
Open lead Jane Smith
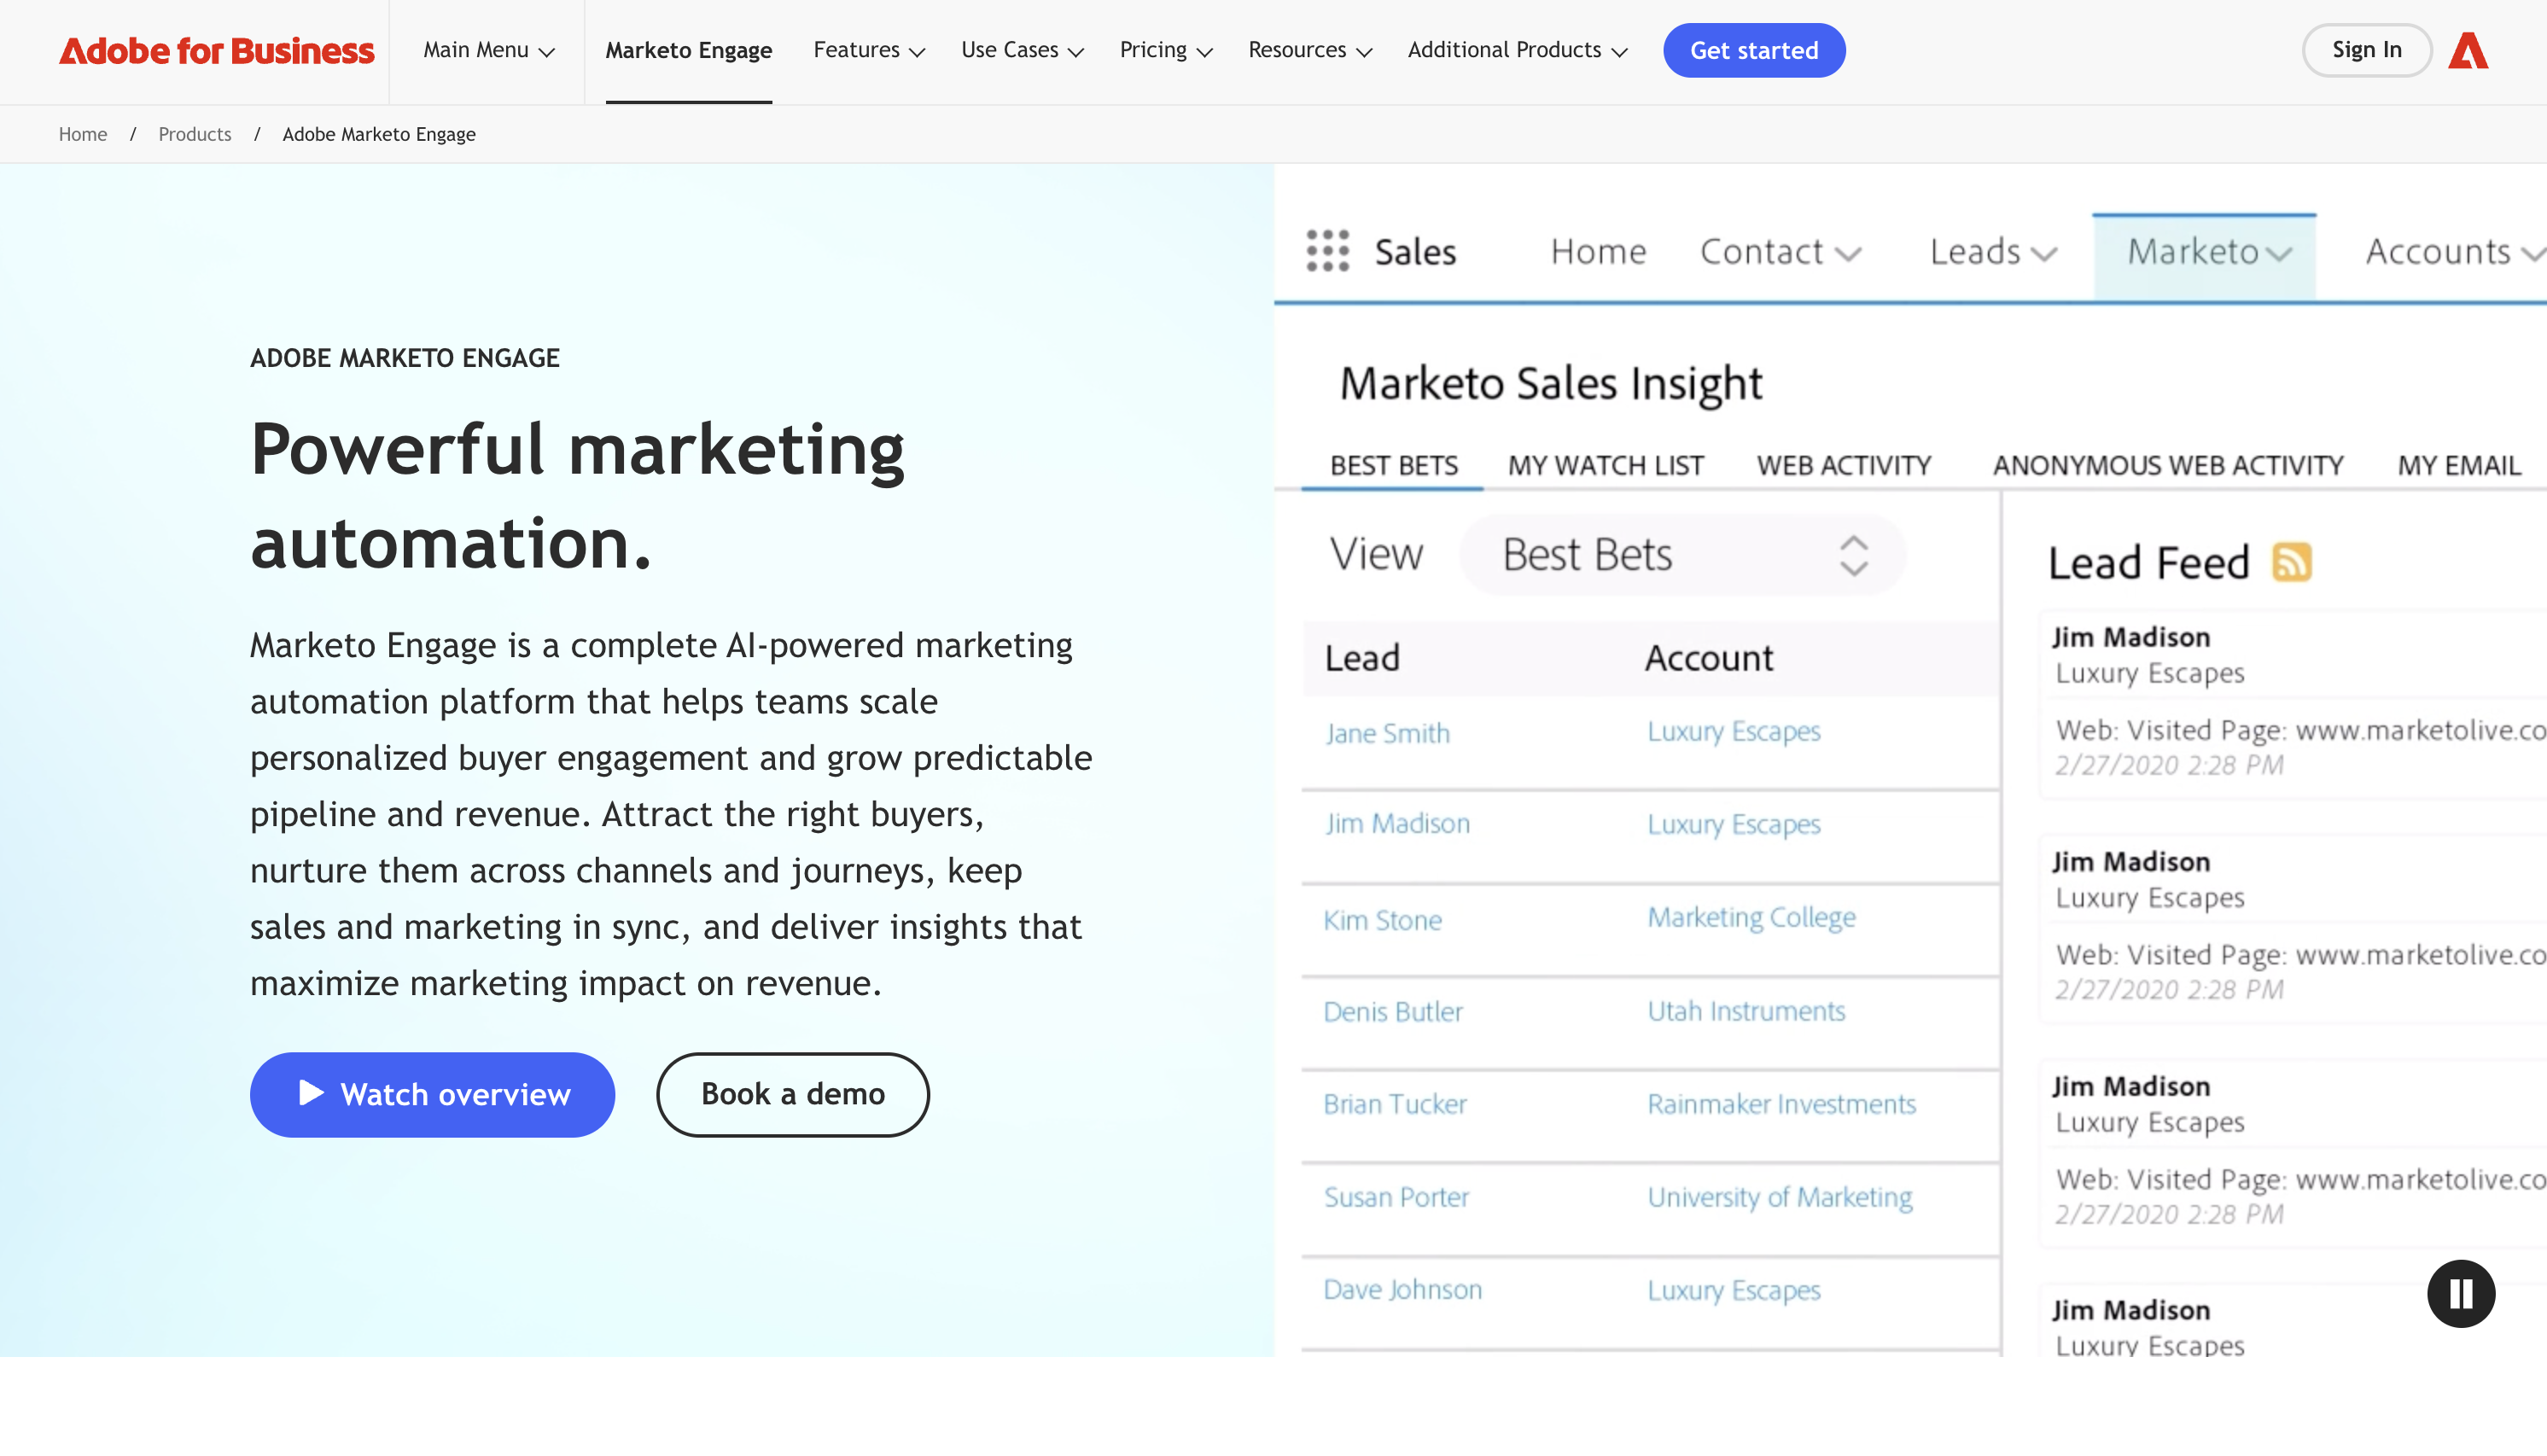click(1387, 733)
